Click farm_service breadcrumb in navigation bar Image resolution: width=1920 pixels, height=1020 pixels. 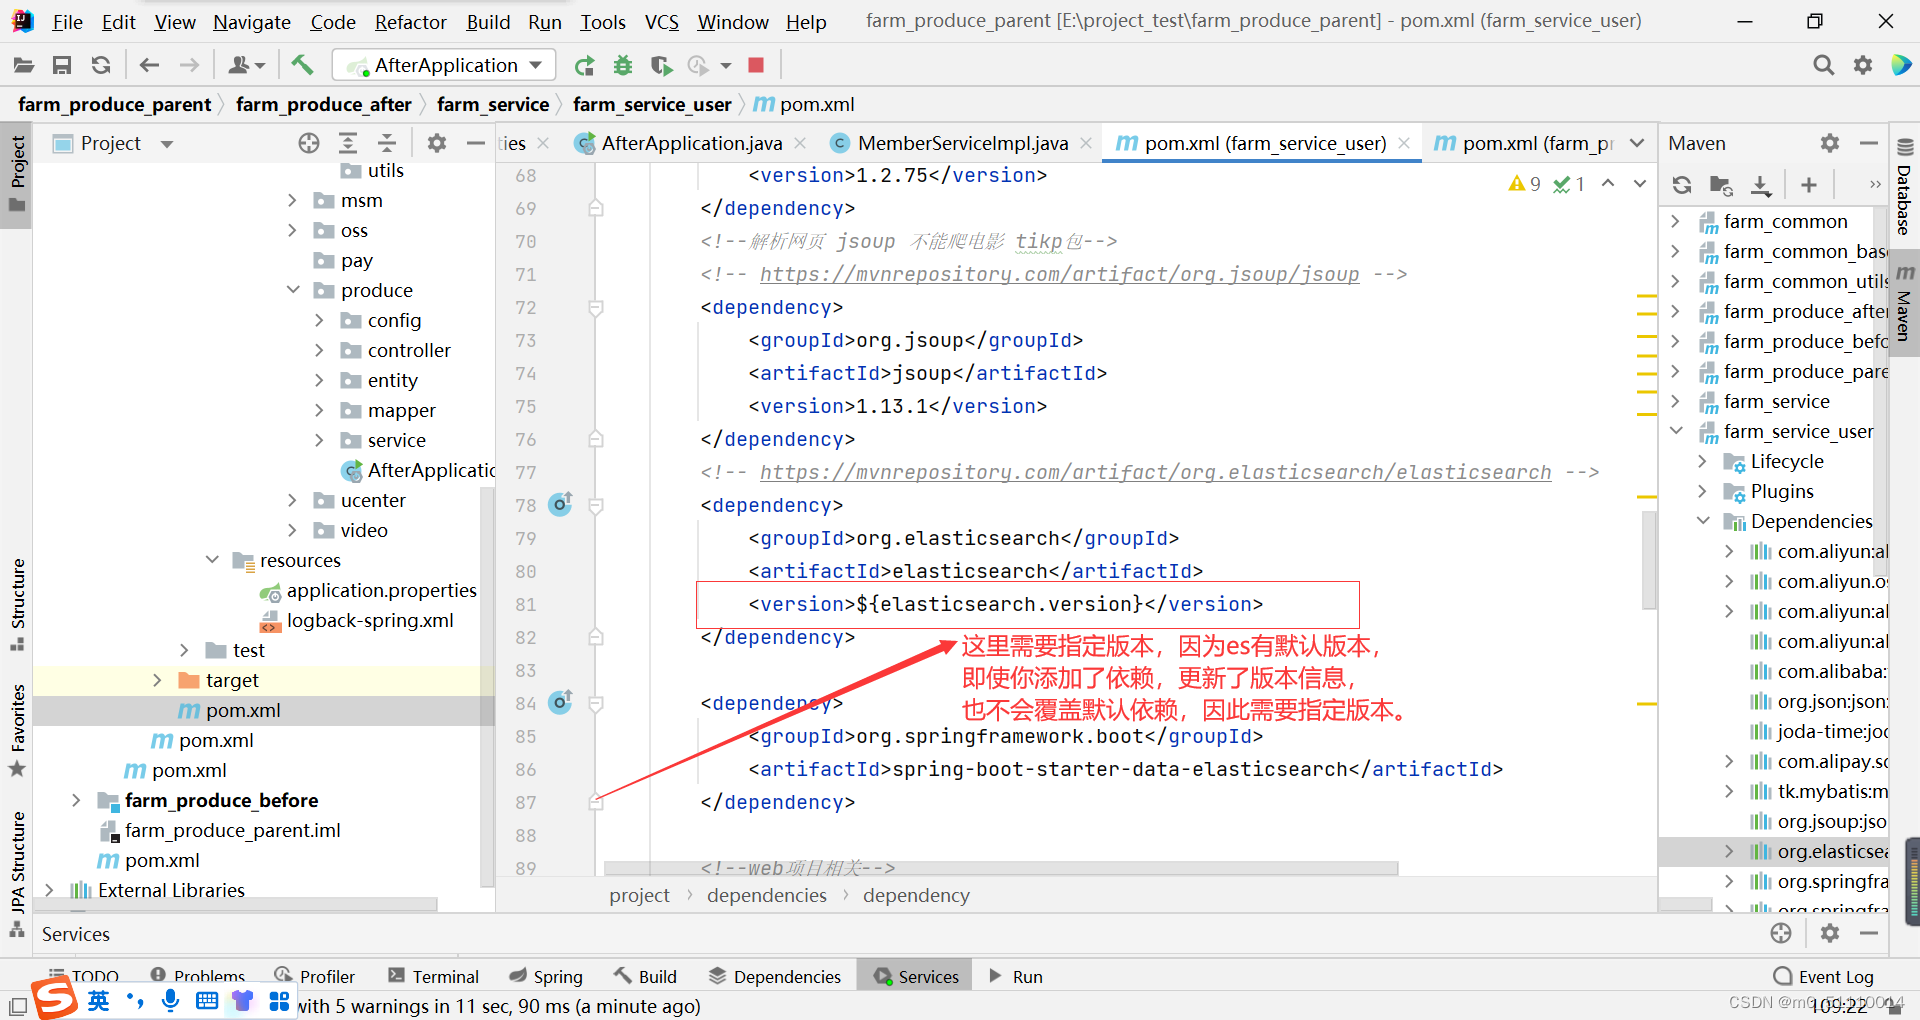tap(492, 104)
